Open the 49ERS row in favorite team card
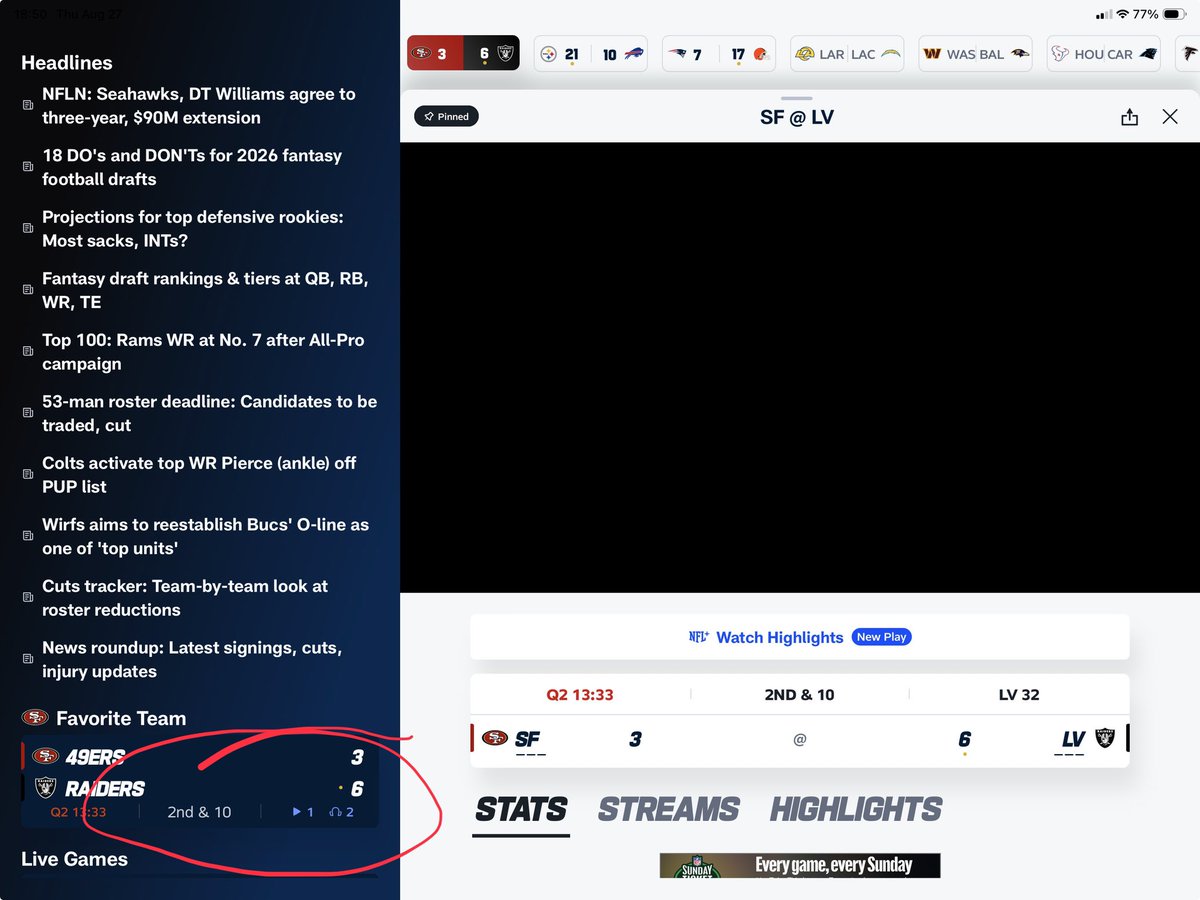 [200, 757]
